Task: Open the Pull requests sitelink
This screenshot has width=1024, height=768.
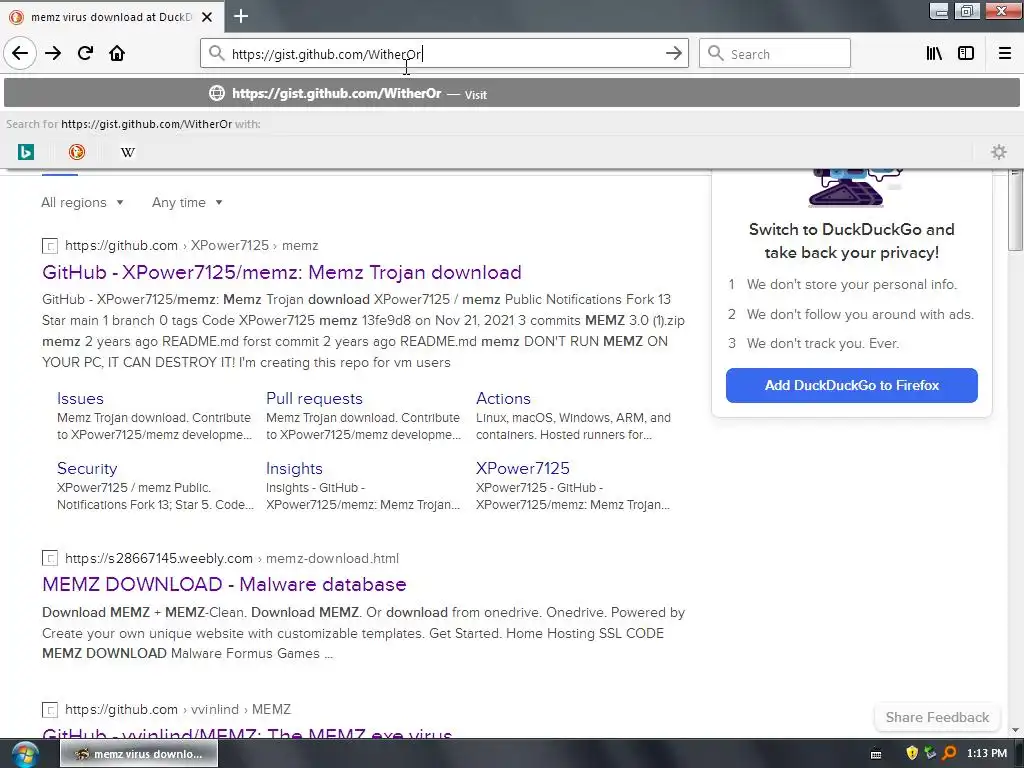Action: [x=314, y=398]
